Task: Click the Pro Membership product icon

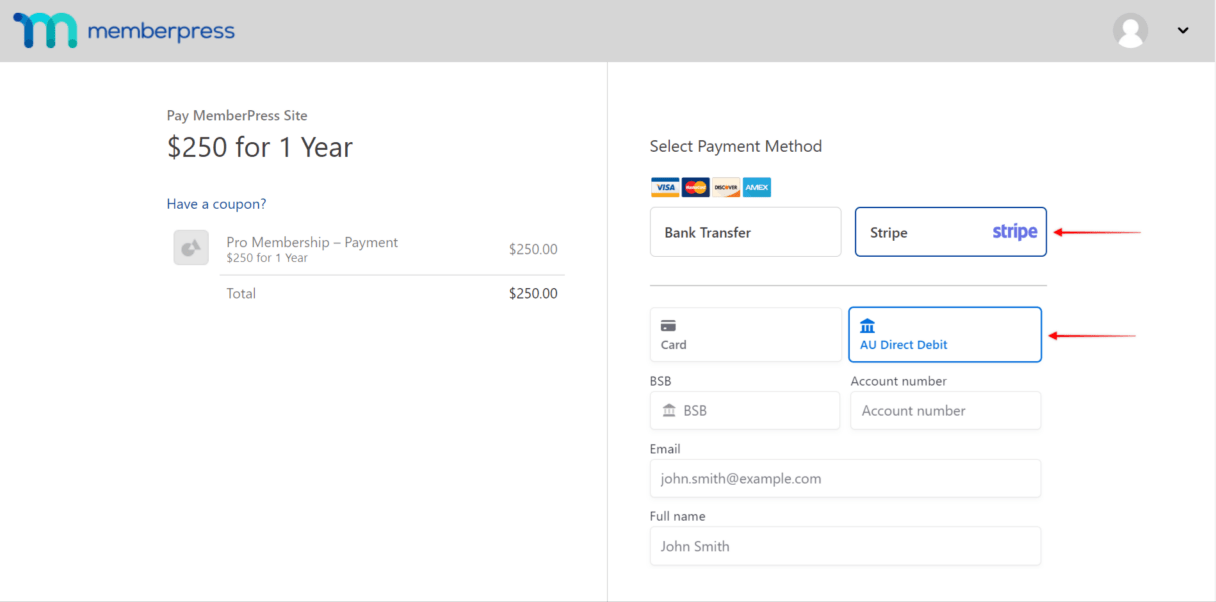Action: pos(191,248)
